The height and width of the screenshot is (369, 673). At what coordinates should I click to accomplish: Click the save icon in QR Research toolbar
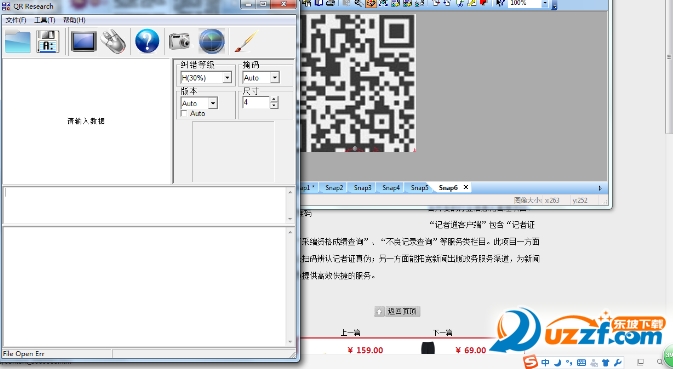[x=47, y=42]
